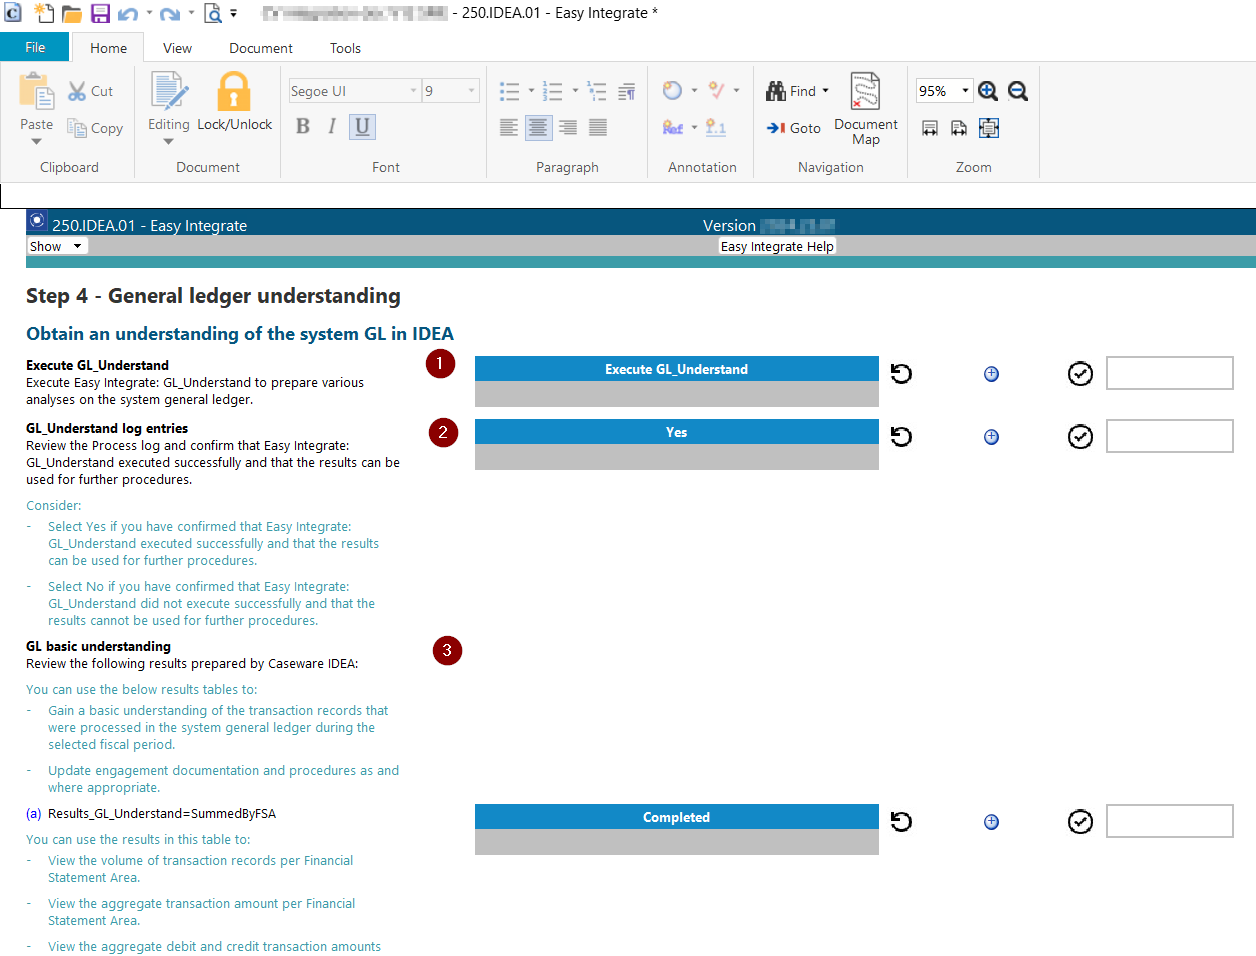Toggle underline formatting
The image size is (1256, 956).
tap(362, 127)
